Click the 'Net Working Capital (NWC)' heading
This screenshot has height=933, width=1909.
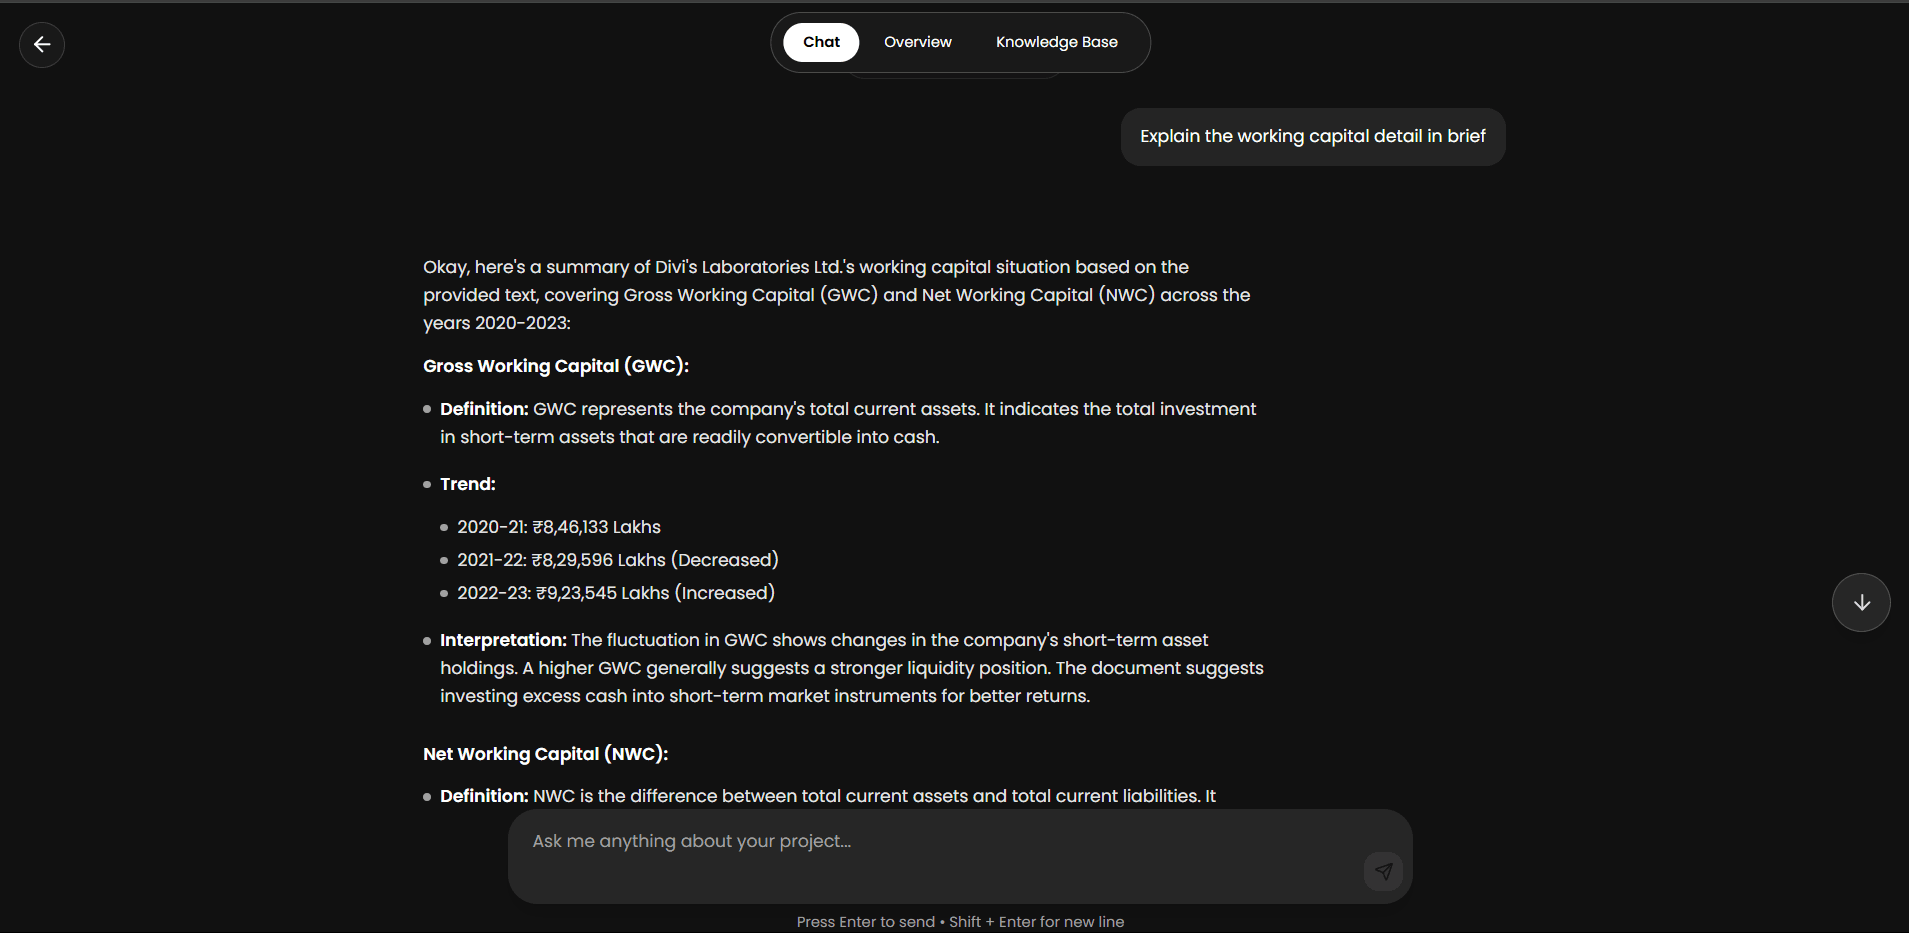point(545,754)
